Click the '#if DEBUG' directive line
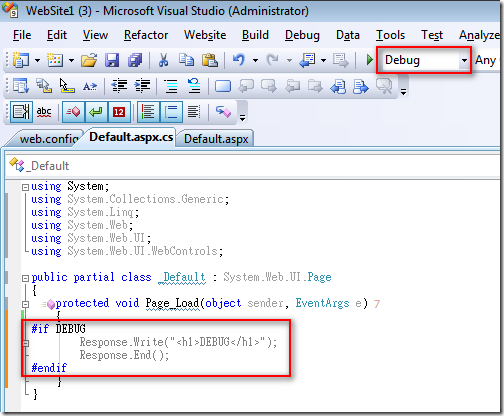504x416 pixels. pyautogui.click(x=58, y=329)
